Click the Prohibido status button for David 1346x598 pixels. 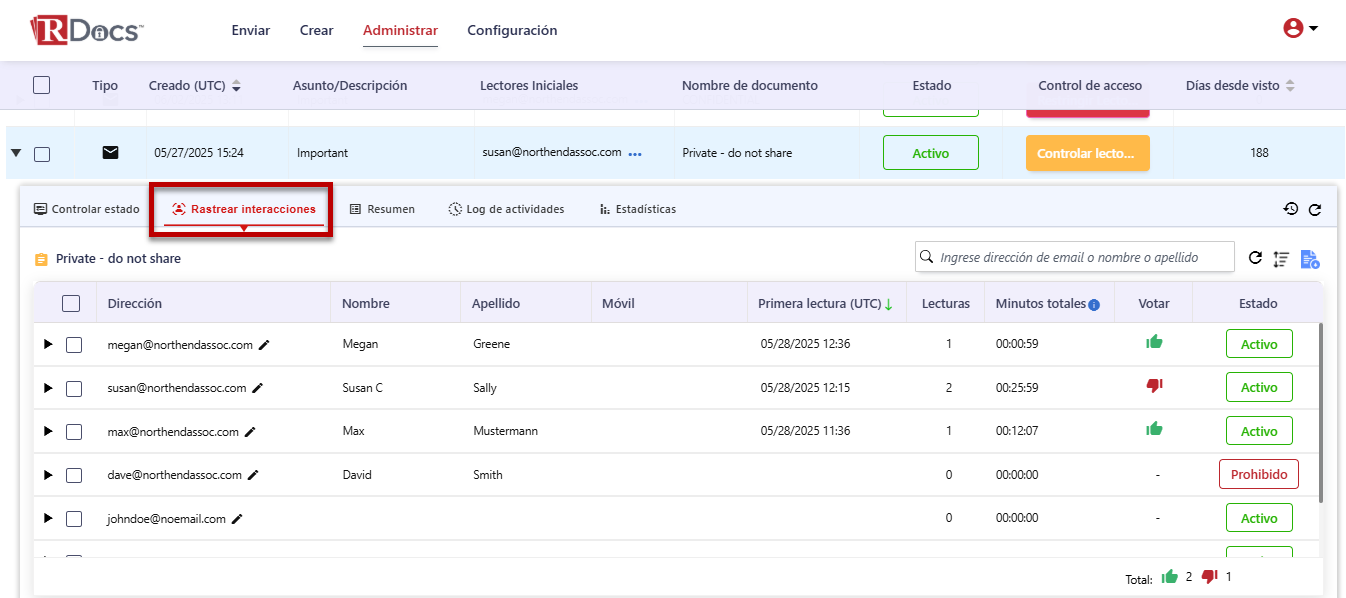[x=1258, y=475]
